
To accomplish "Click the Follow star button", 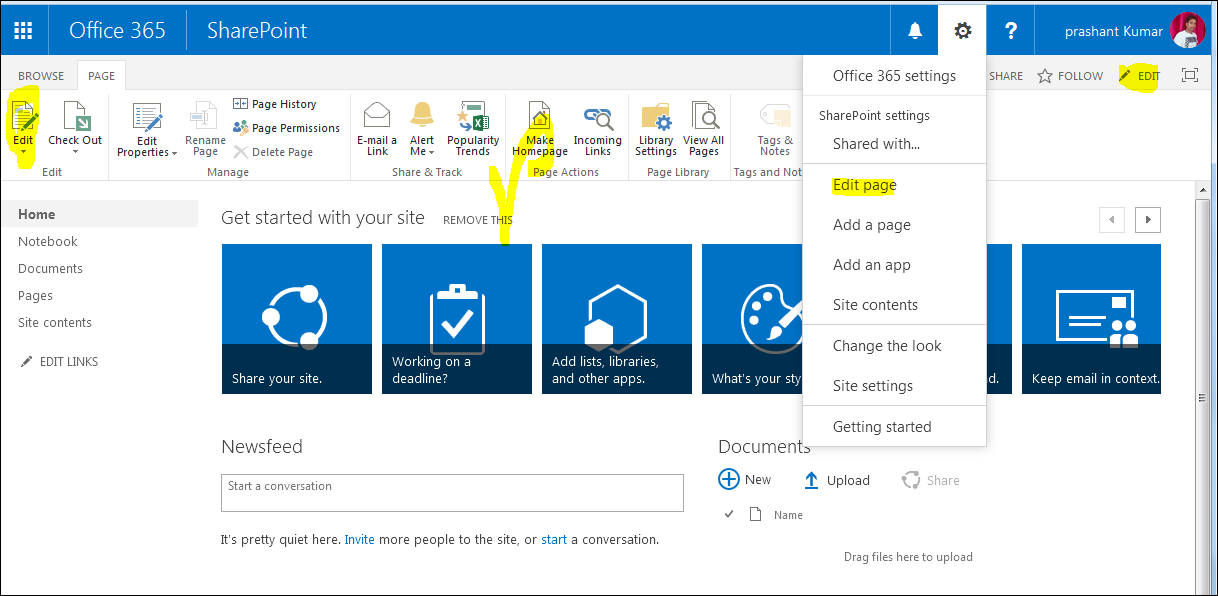I will (x=1070, y=76).
